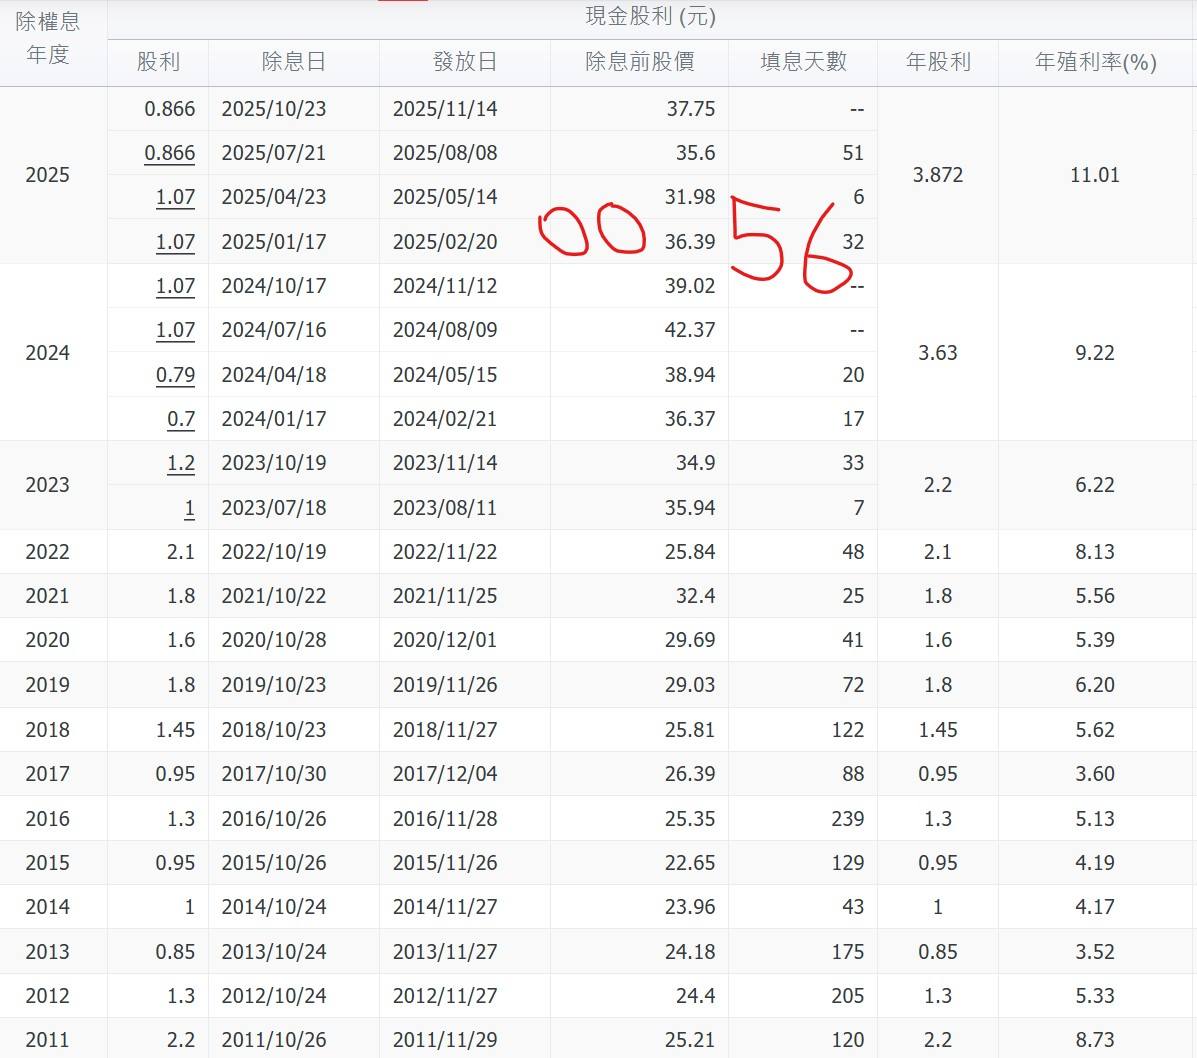The width and height of the screenshot is (1197, 1058).
Task: Open the 1.07 dividend link dated 2025/04/23
Action: tap(175, 197)
